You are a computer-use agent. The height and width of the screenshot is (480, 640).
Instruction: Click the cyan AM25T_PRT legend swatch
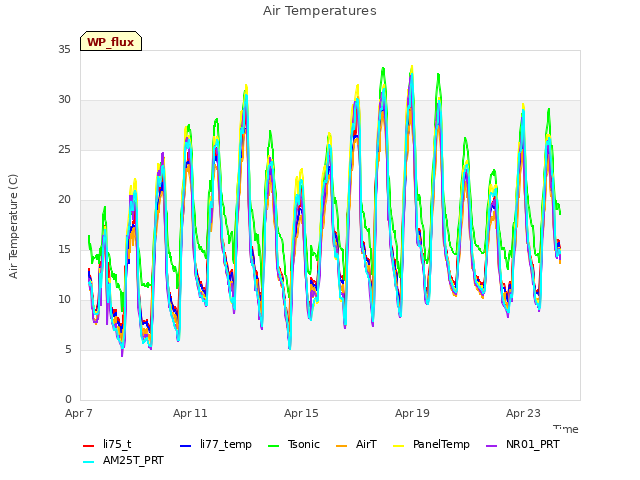click(89, 462)
